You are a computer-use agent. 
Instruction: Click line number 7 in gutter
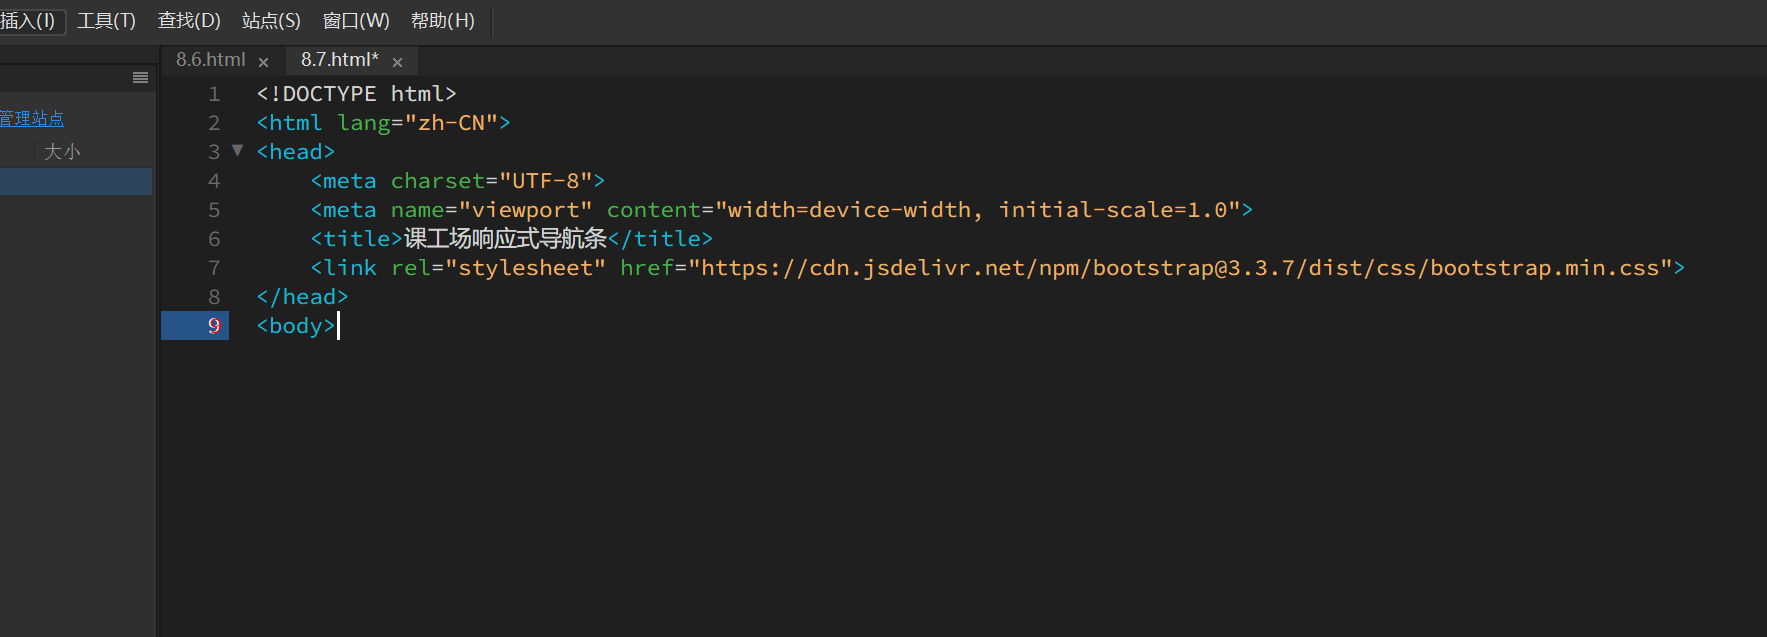pos(214,268)
